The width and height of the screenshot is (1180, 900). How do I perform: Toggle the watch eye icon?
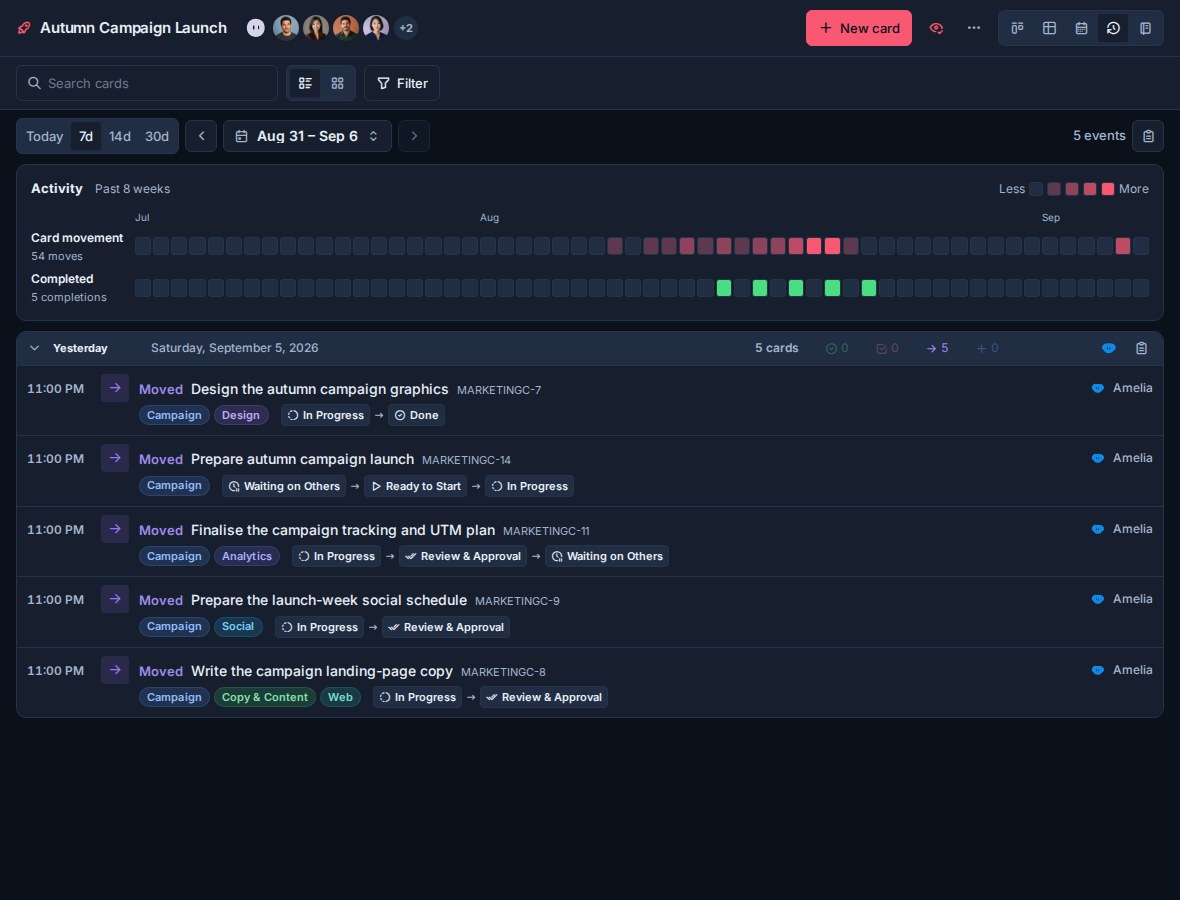pyautogui.click(x=936, y=28)
